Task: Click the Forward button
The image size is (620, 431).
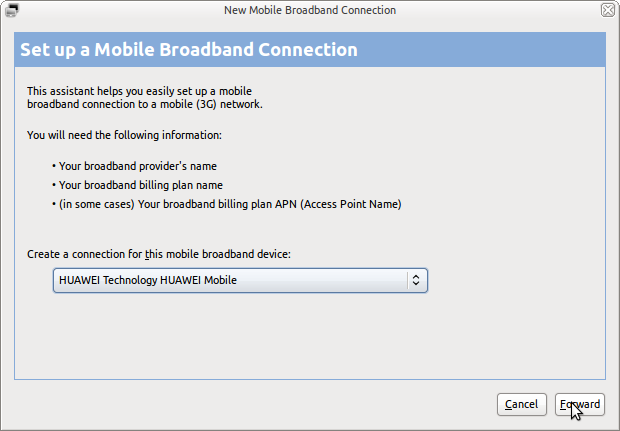Action: coord(580,405)
